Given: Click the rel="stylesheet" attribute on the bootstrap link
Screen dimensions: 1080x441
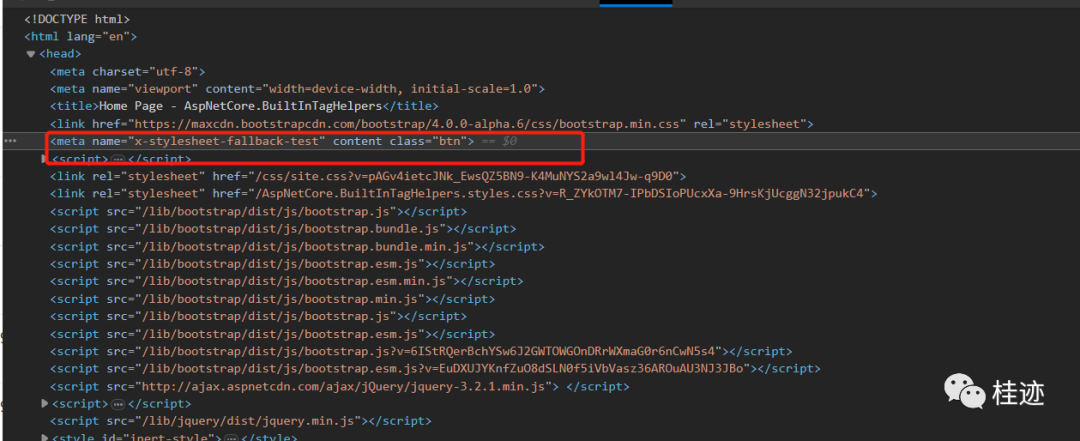Looking at the screenshot, I should coord(750,124).
